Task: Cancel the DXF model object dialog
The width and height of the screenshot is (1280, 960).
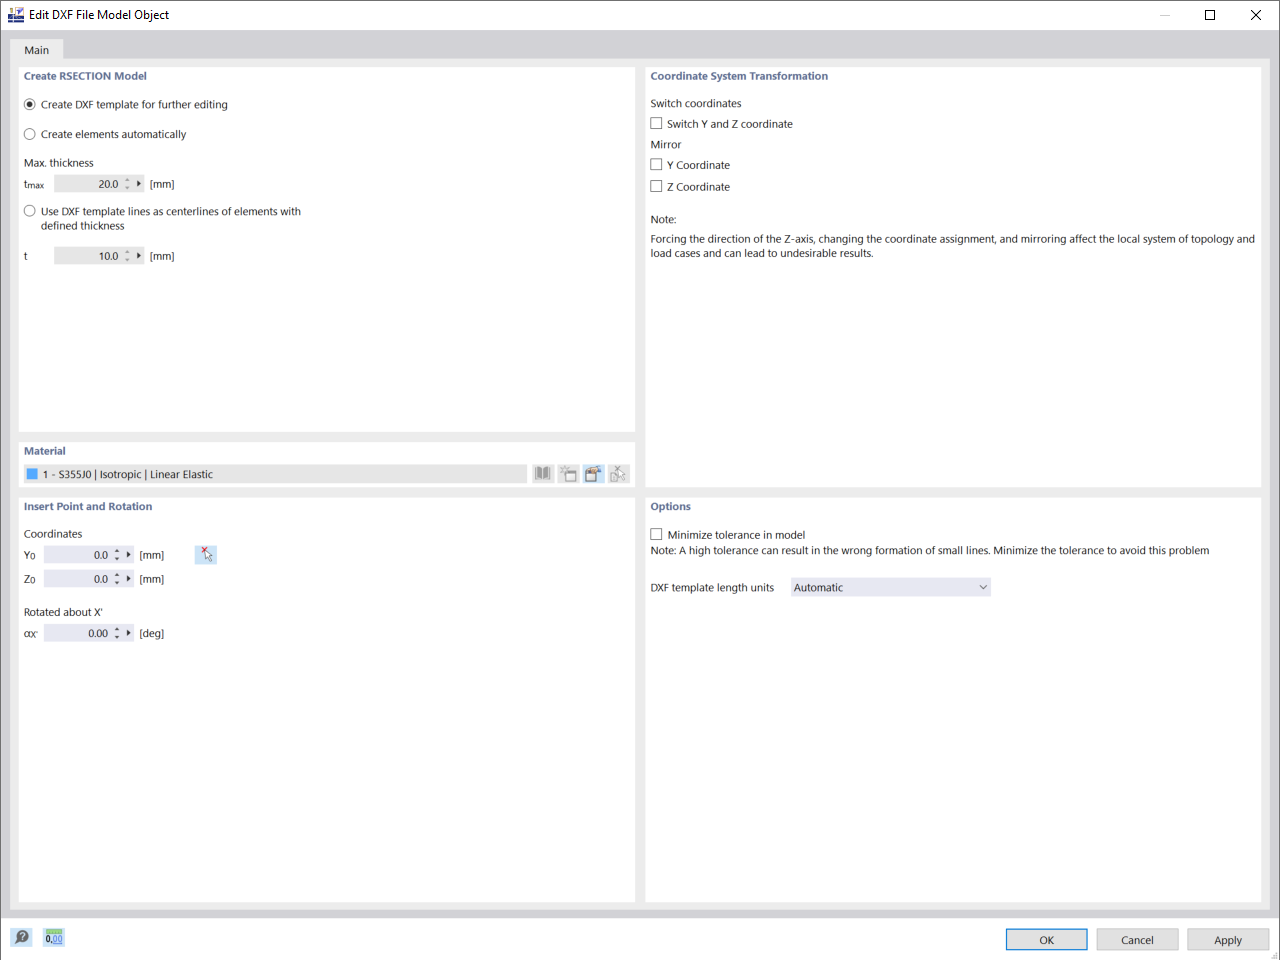Action: pos(1137,939)
